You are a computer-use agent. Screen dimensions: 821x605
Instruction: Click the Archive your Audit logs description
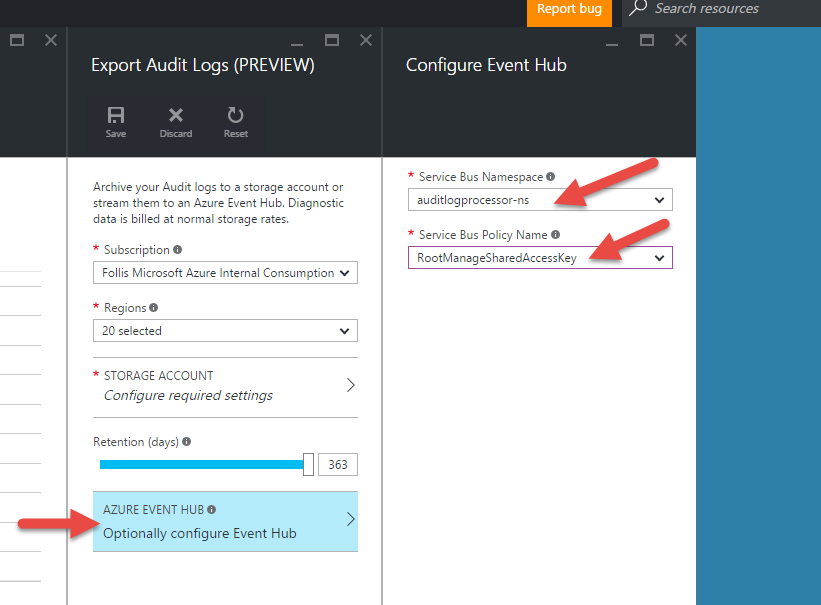coord(218,203)
